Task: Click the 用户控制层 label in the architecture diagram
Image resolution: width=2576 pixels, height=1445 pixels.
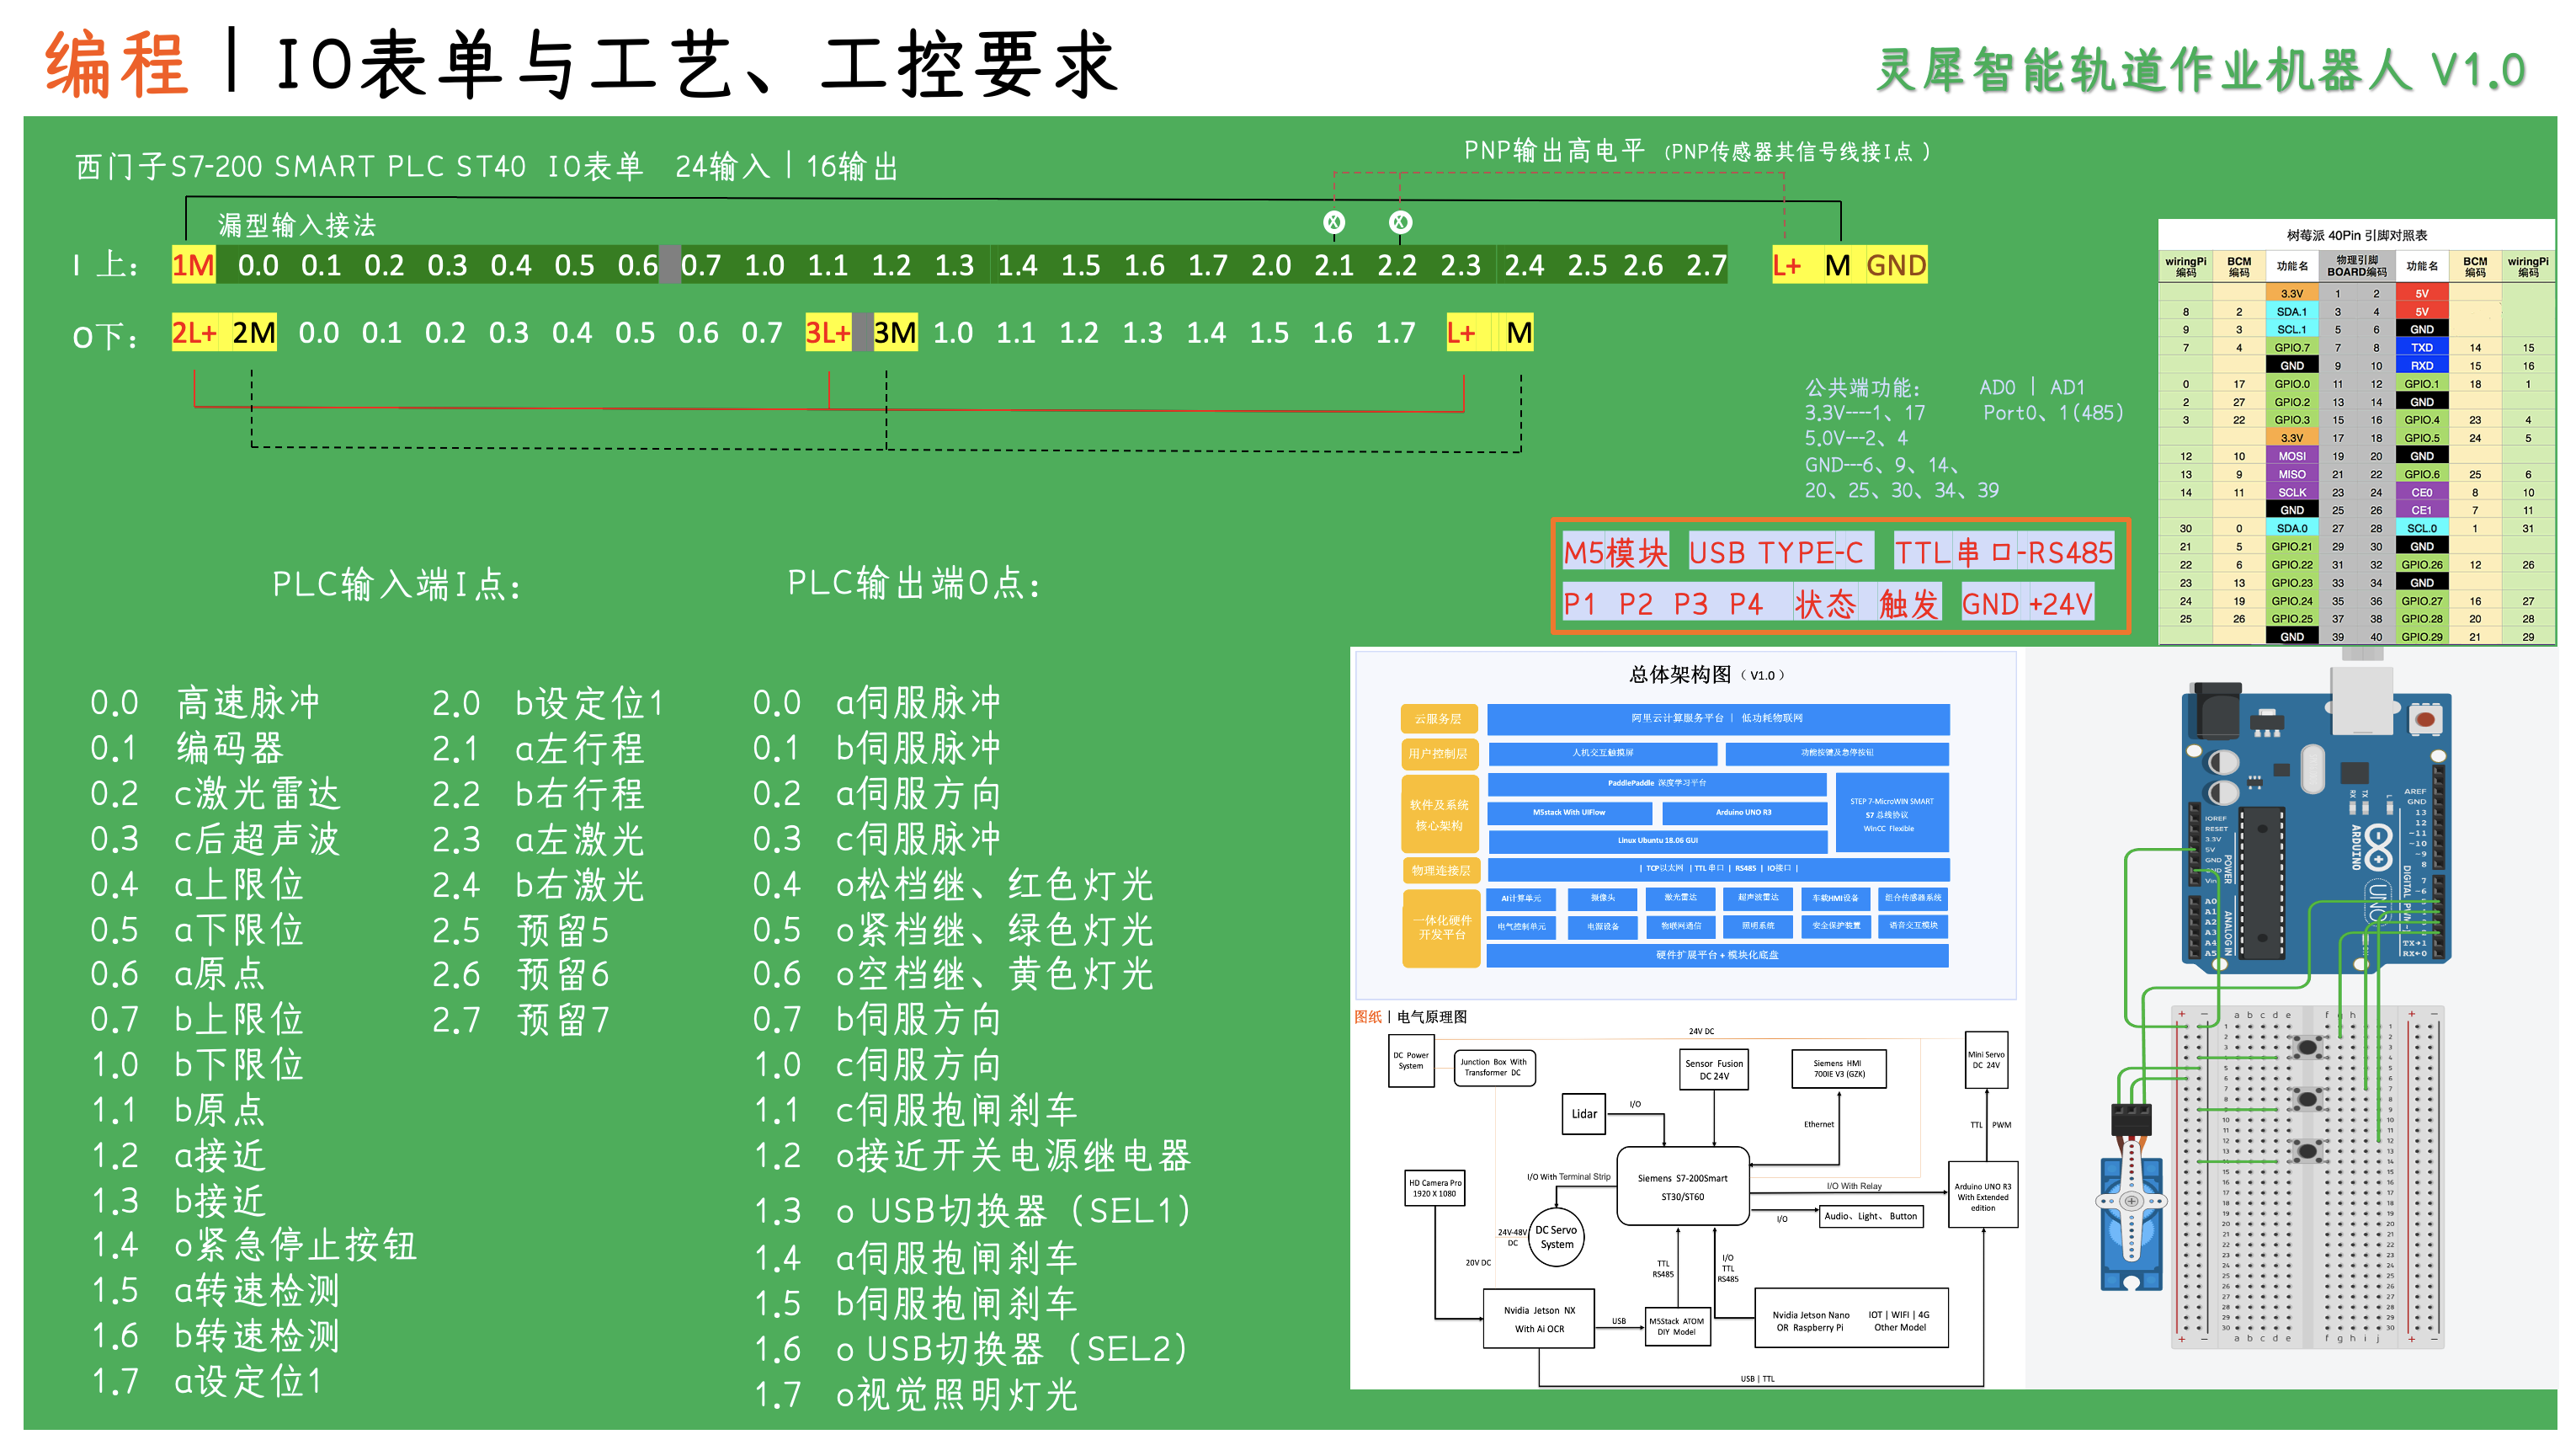Action: (1437, 753)
